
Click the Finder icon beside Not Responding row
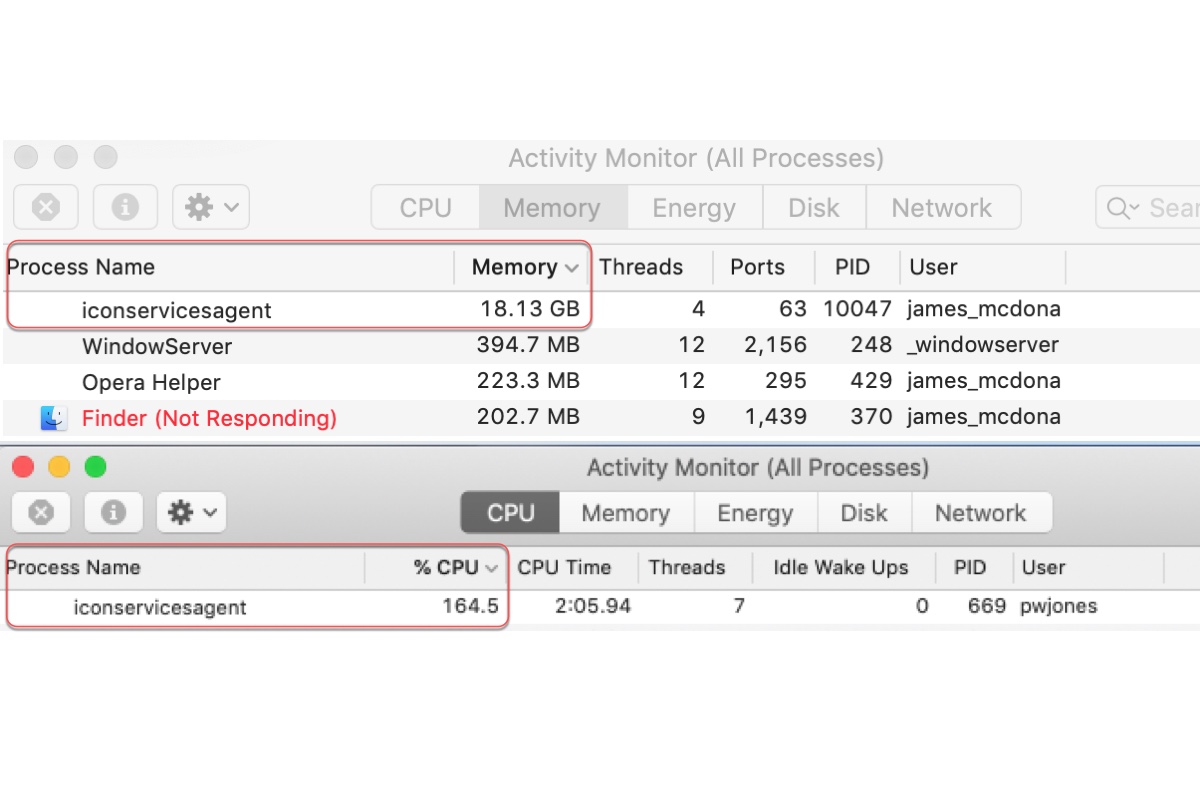coord(53,418)
